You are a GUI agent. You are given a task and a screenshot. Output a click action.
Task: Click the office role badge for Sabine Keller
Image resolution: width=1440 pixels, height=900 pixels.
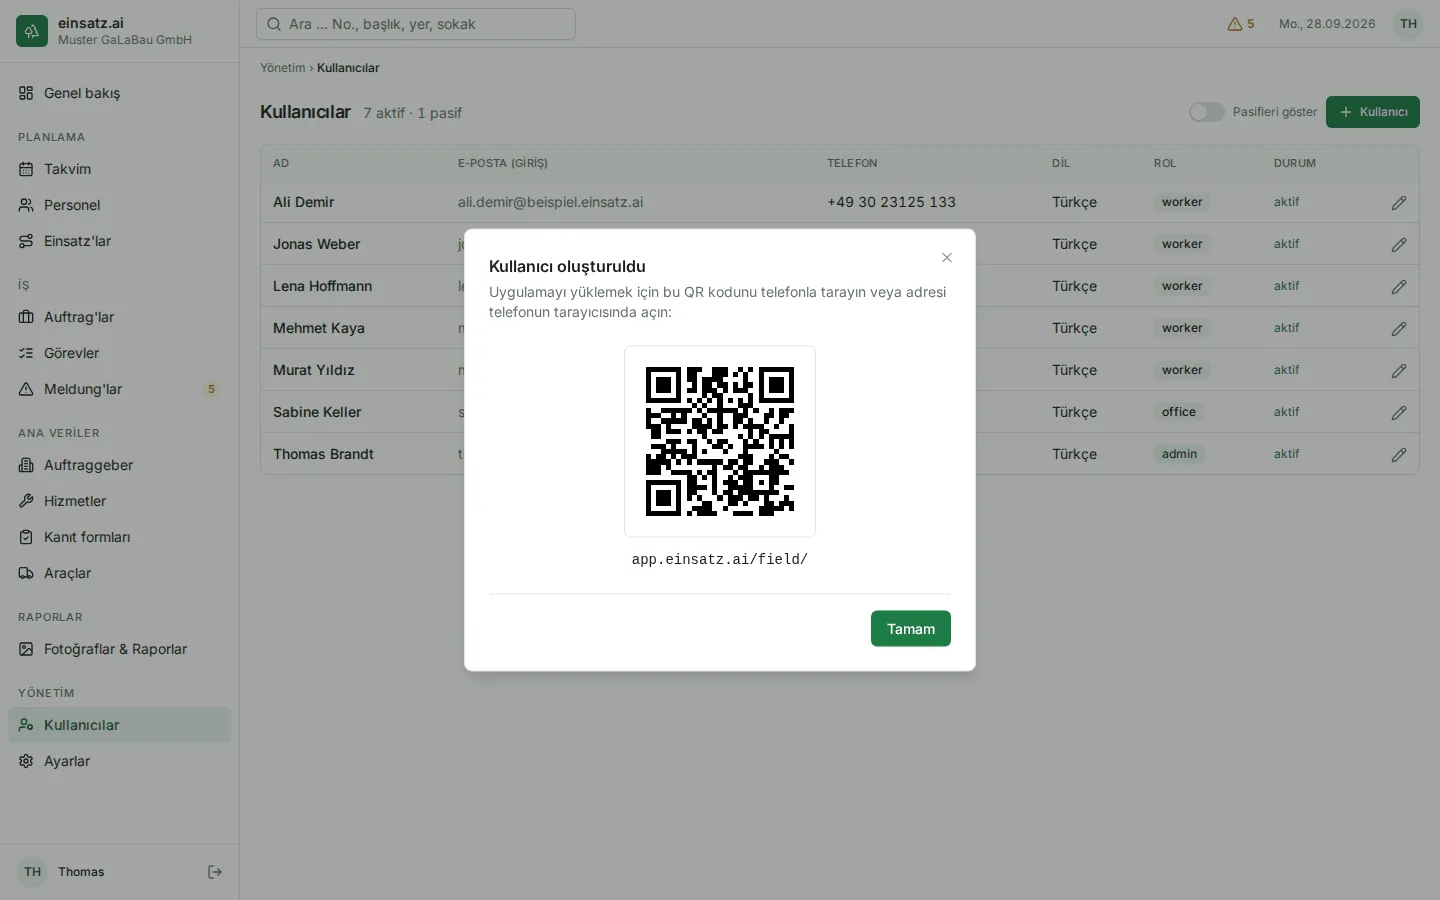point(1179,412)
